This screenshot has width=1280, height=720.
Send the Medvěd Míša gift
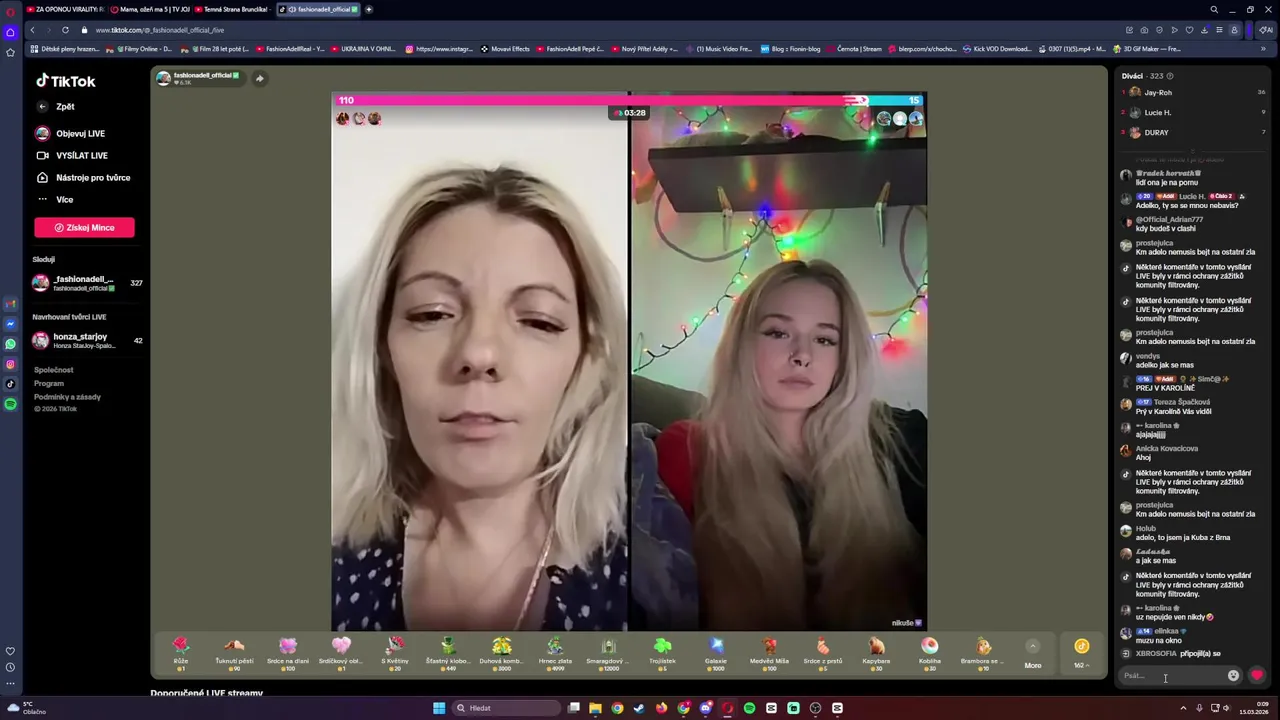tap(769, 653)
